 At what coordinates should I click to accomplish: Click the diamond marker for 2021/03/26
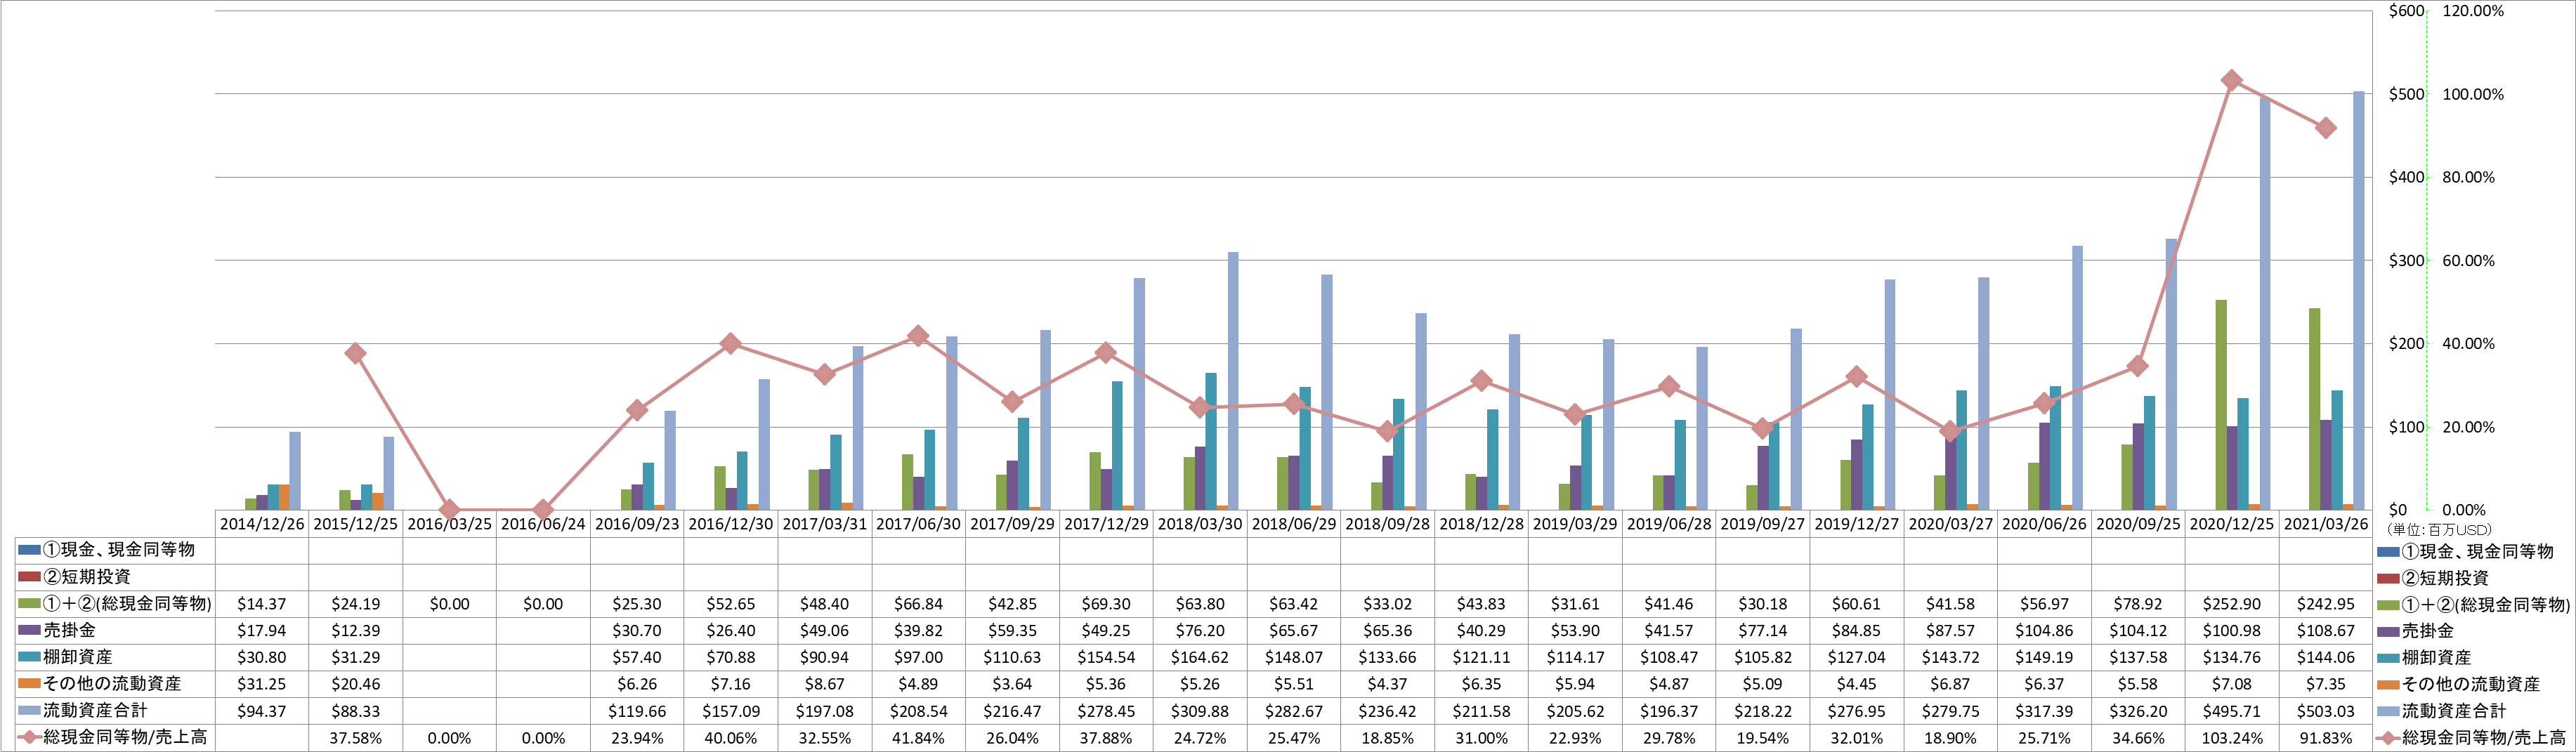2326,128
